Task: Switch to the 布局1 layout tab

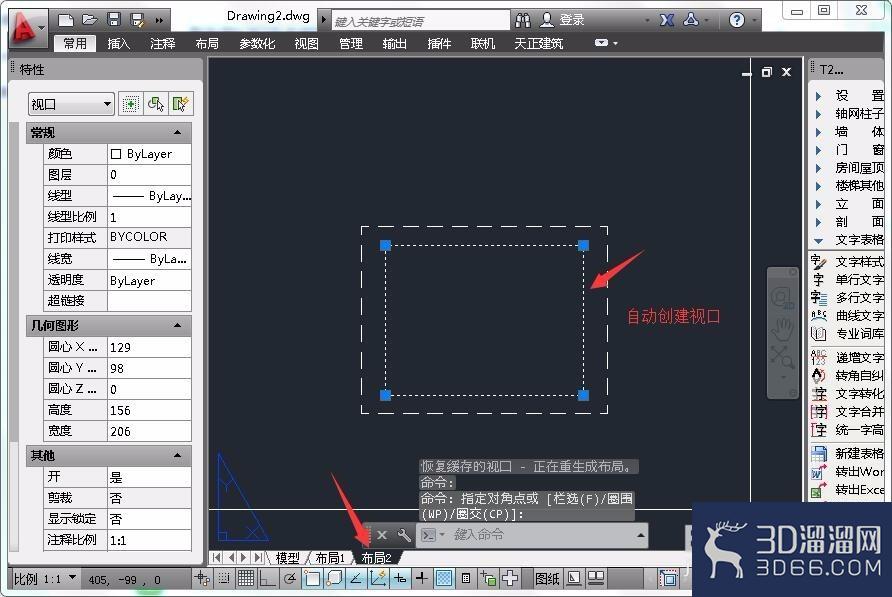Action: click(x=329, y=558)
